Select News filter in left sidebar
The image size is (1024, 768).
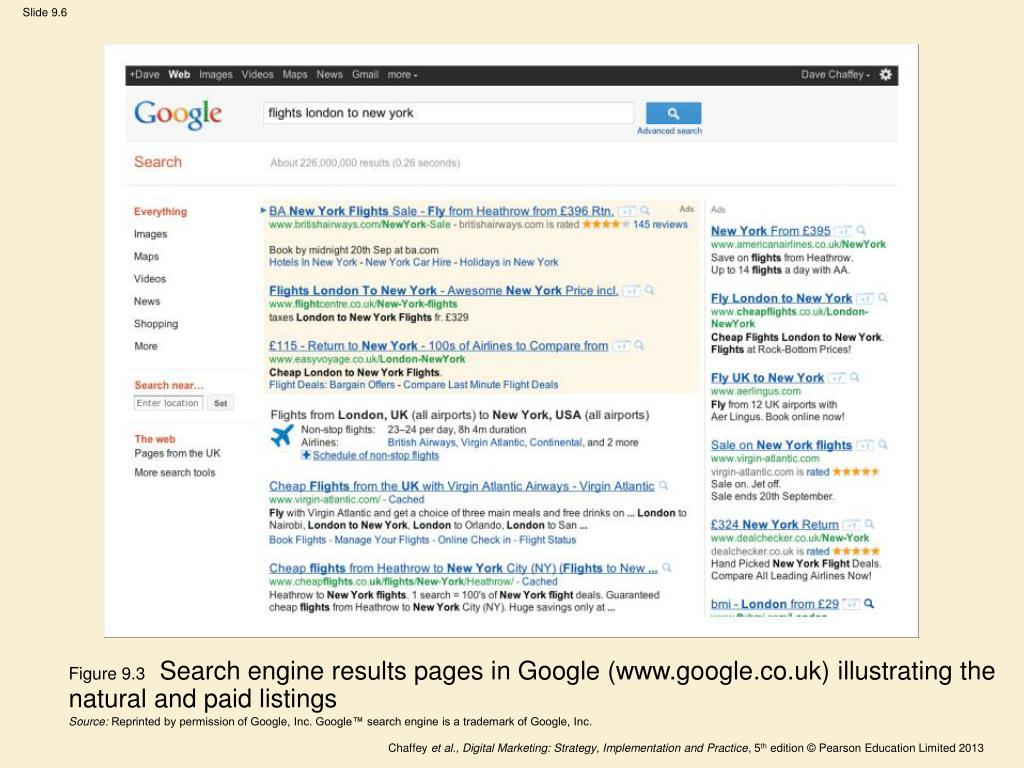(x=146, y=301)
